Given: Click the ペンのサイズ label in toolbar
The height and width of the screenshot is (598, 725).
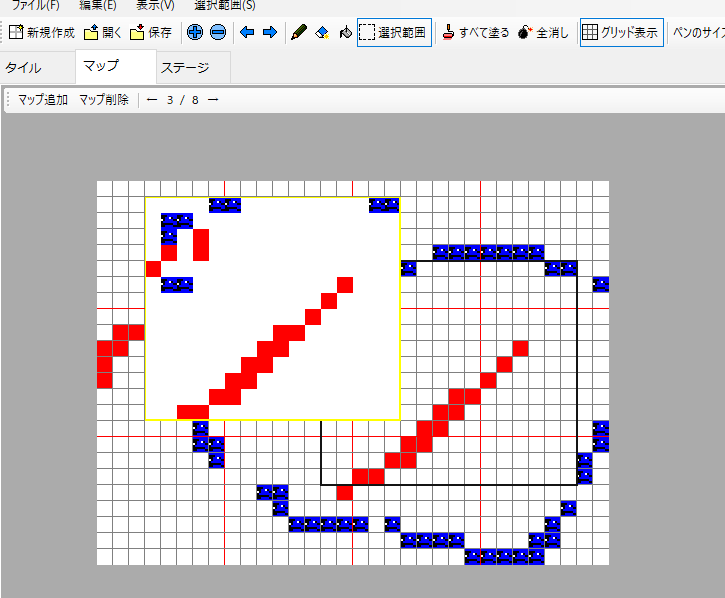Looking at the screenshot, I should pos(698,32).
